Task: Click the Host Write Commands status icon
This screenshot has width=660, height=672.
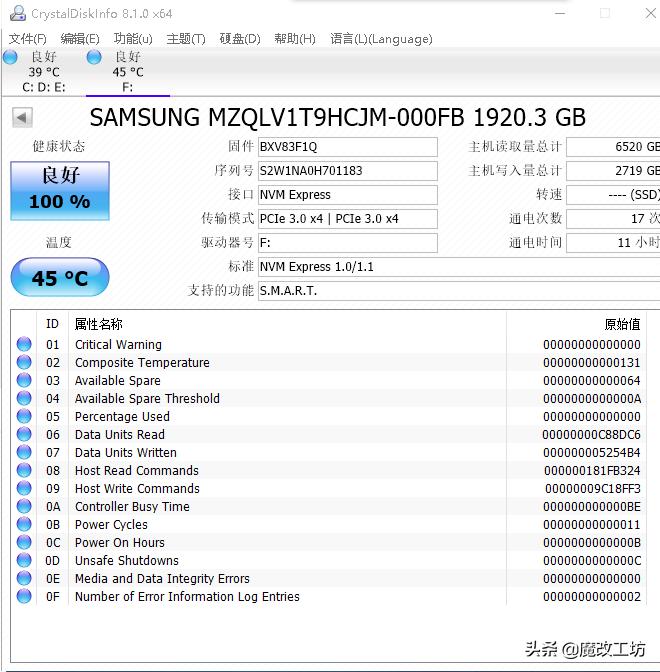Action: click(x=24, y=488)
